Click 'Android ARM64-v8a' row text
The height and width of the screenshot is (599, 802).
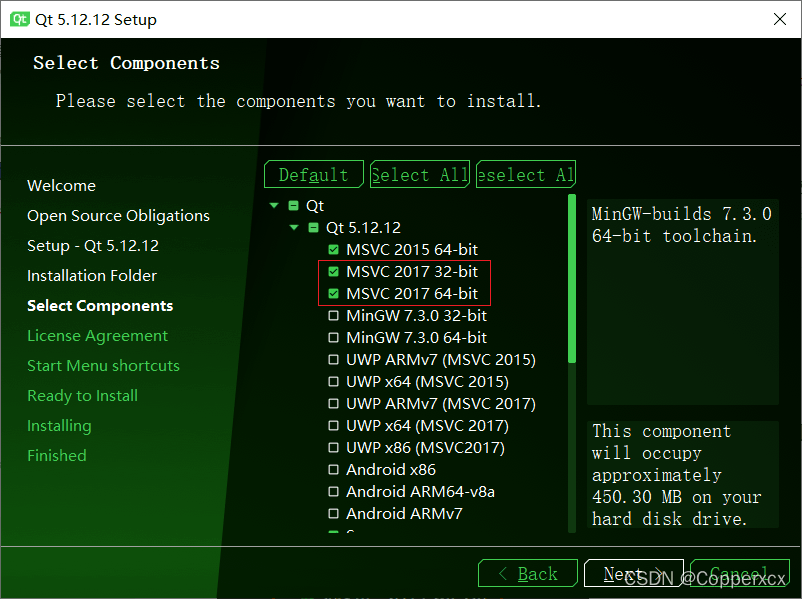click(x=420, y=492)
